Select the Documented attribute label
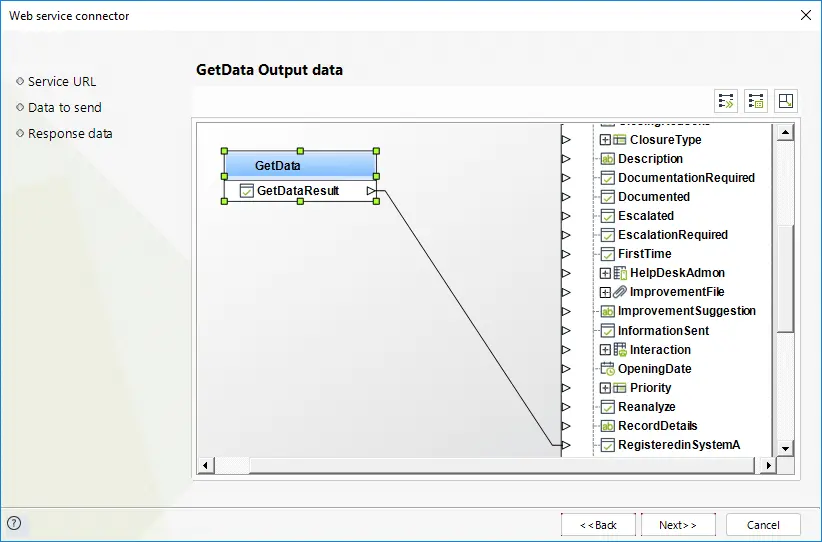 (654, 197)
